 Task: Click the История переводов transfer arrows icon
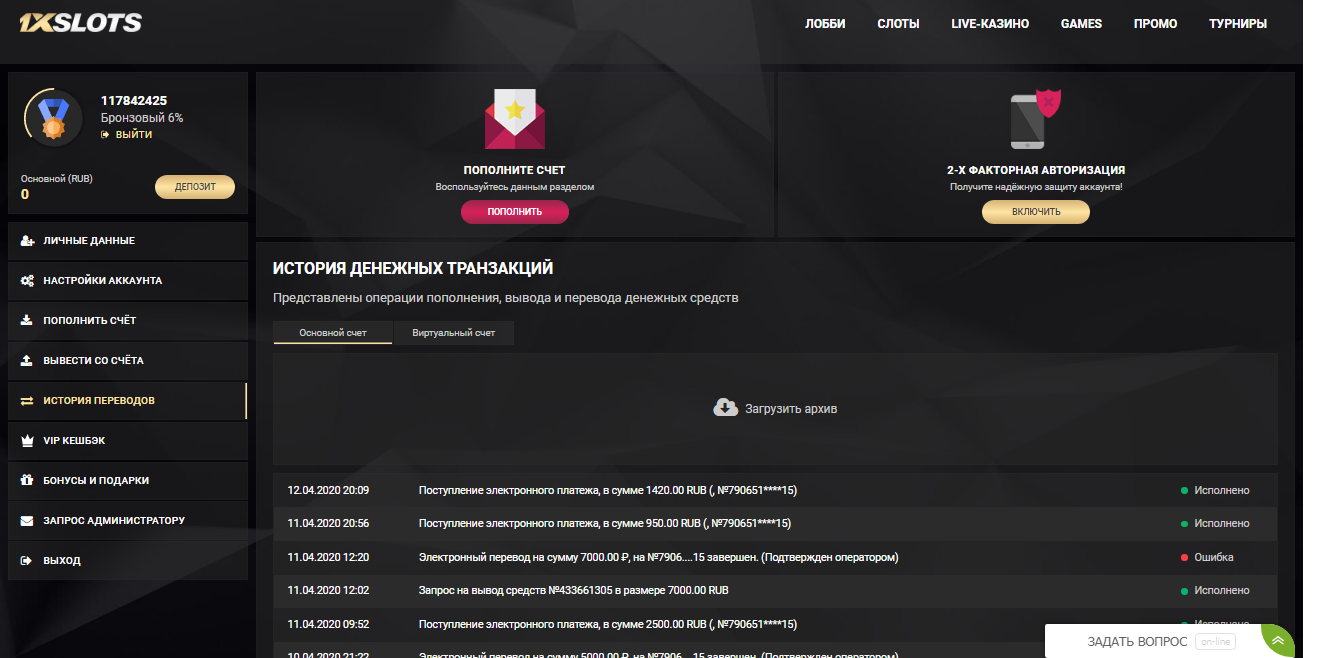pyautogui.click(x=25, y=400)
